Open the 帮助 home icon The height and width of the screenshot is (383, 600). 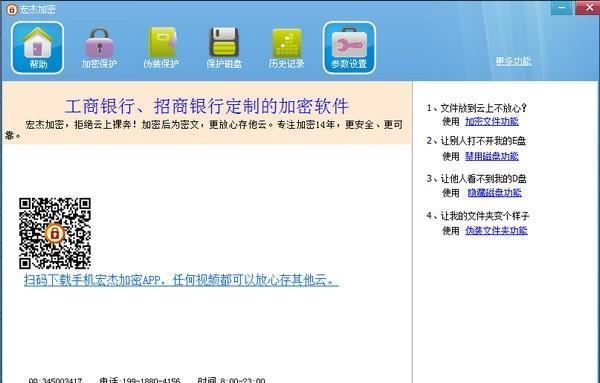pos(38,48)
